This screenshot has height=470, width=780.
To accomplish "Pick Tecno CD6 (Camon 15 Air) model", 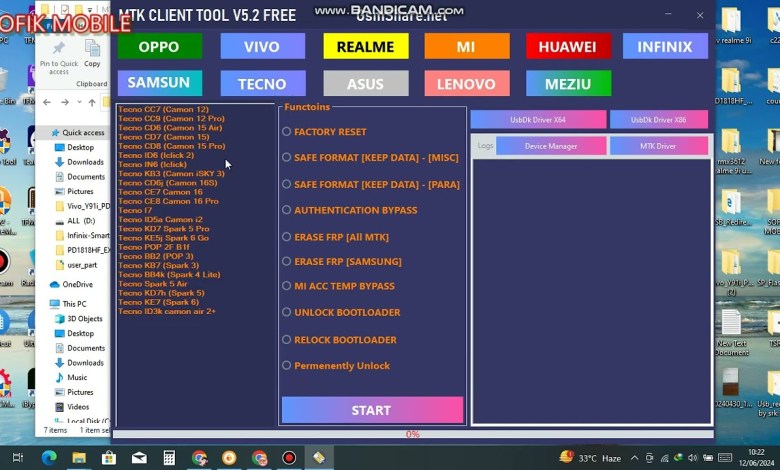I will [170, 128].
